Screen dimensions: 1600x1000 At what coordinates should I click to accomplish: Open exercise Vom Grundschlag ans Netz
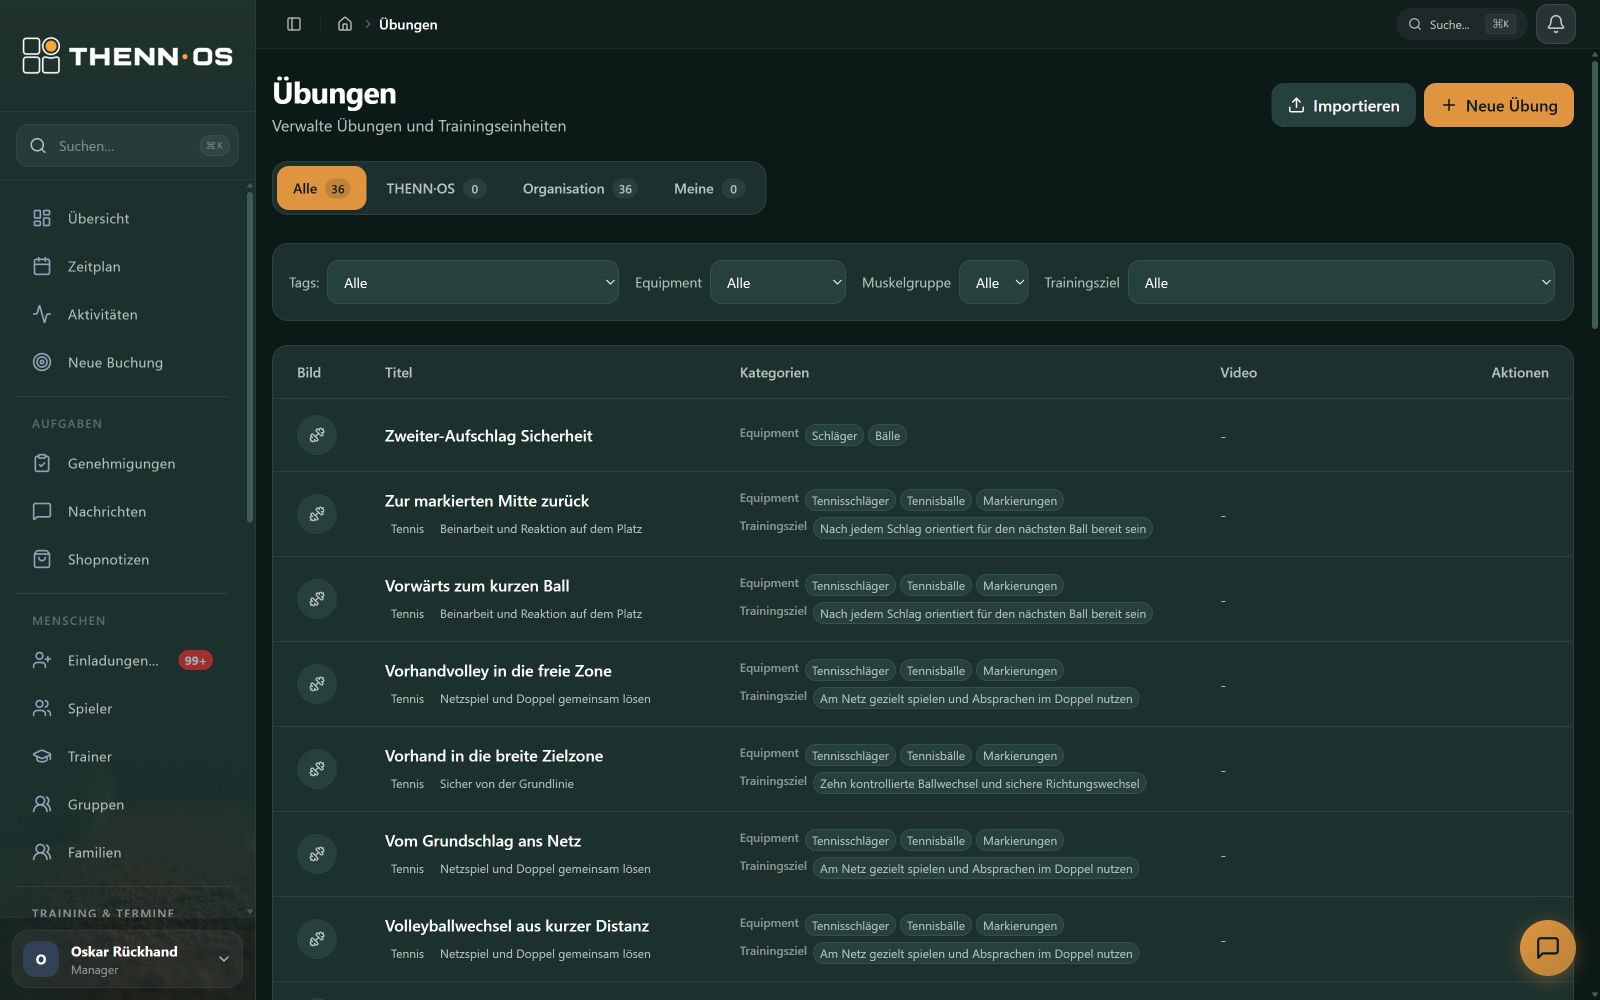(x=483, y=840)
